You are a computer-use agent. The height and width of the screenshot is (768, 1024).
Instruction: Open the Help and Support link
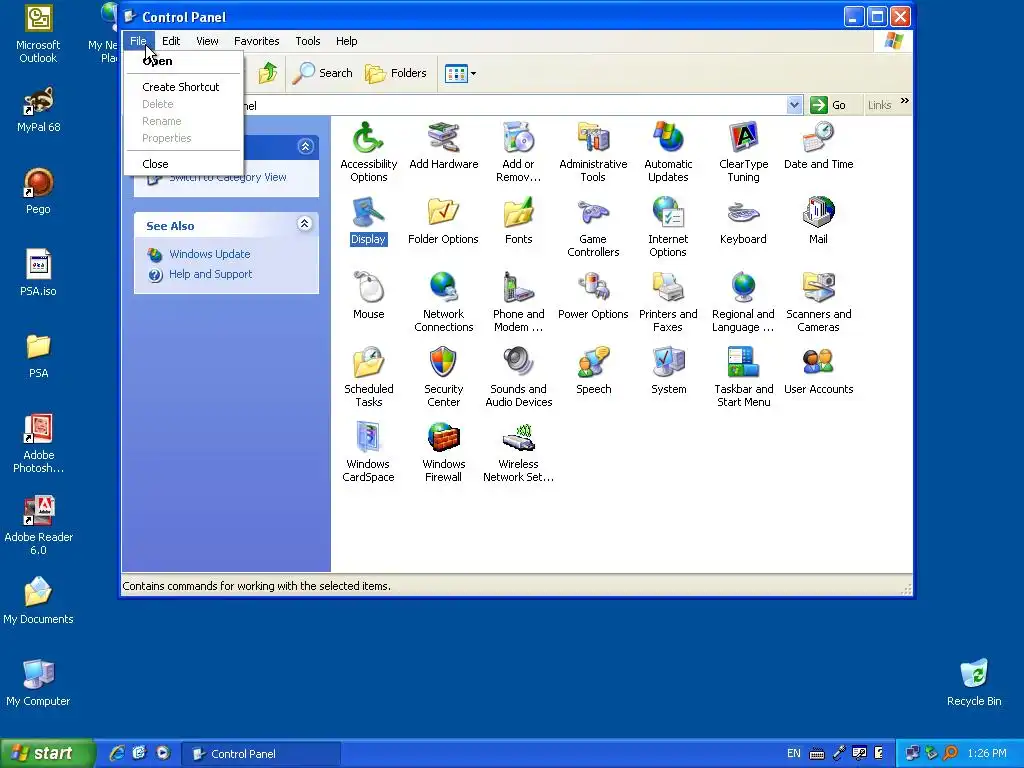tap(210, 274)
